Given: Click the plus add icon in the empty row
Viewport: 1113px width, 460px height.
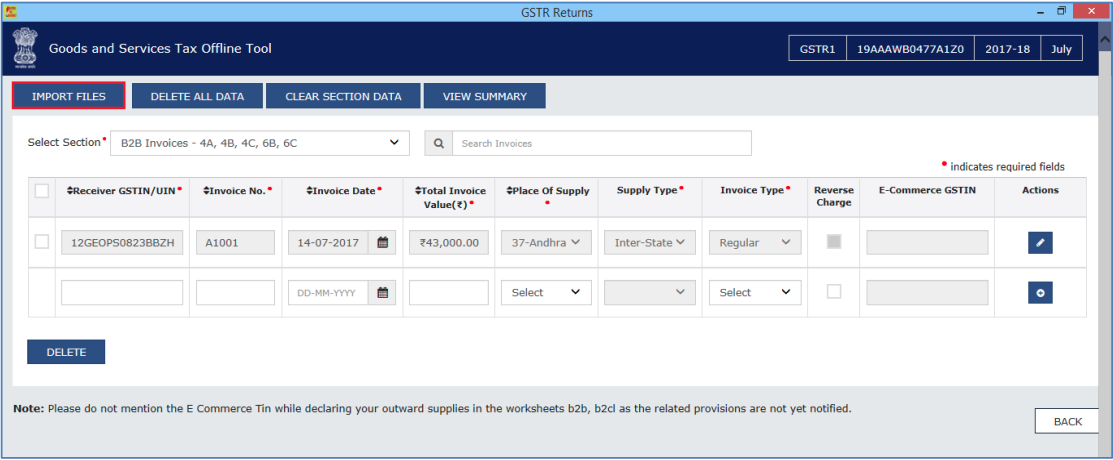Looking at the screenshot, I should click(x=1040, y=292).
